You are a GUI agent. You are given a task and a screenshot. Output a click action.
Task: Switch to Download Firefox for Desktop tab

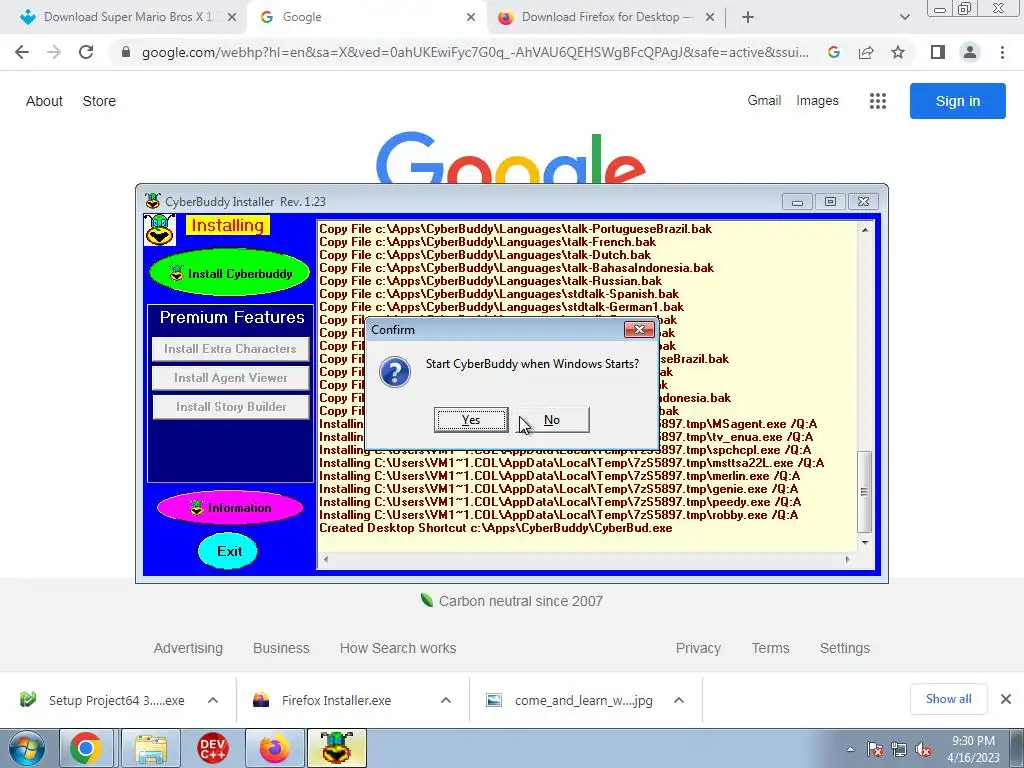606,17
